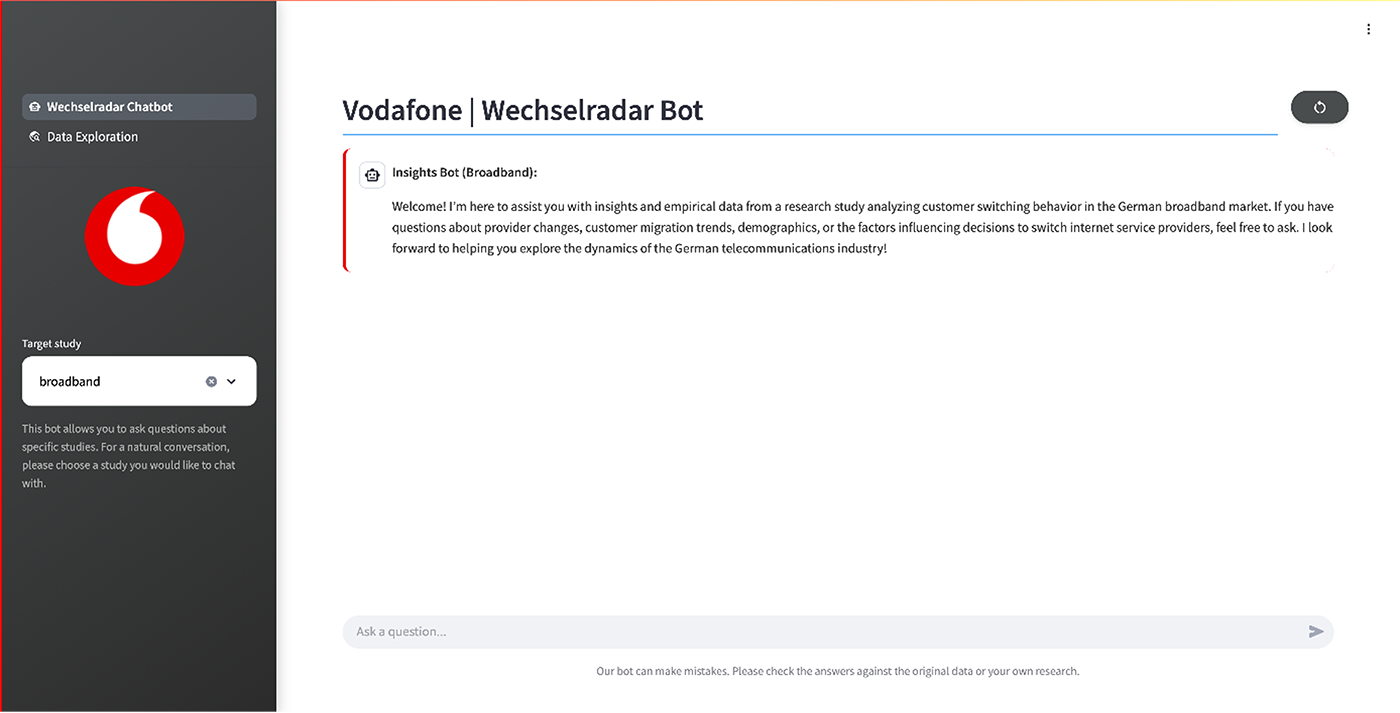Expand the Target study dropdown arrow
The image size is (1400, 713).
pos(231,381)
